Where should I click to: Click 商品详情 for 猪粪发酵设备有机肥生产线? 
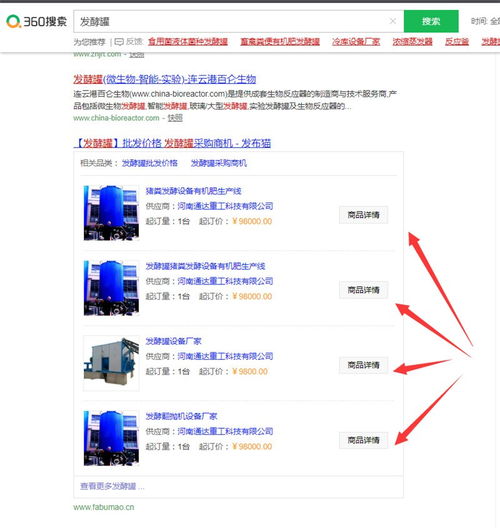(x=363, y=215)
